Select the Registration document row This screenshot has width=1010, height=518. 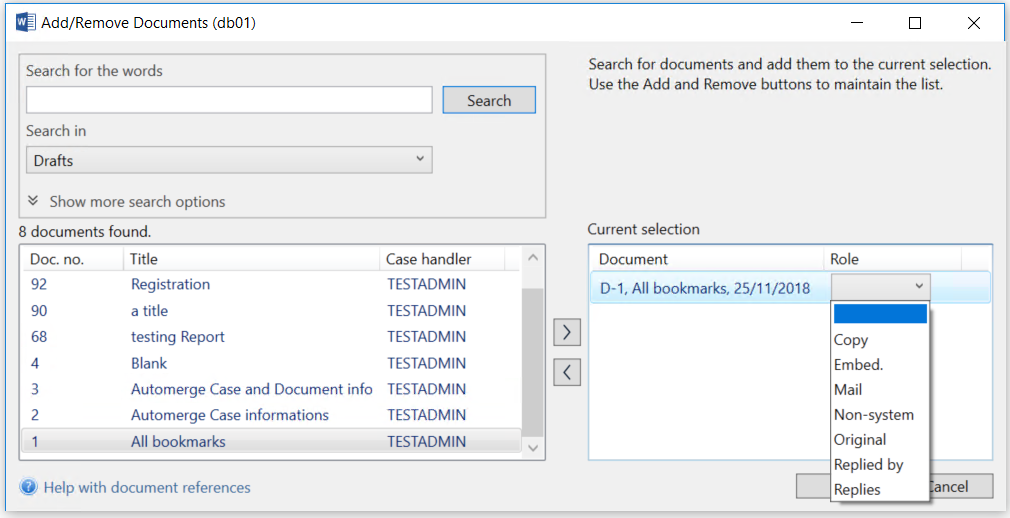tap(170, 284)
